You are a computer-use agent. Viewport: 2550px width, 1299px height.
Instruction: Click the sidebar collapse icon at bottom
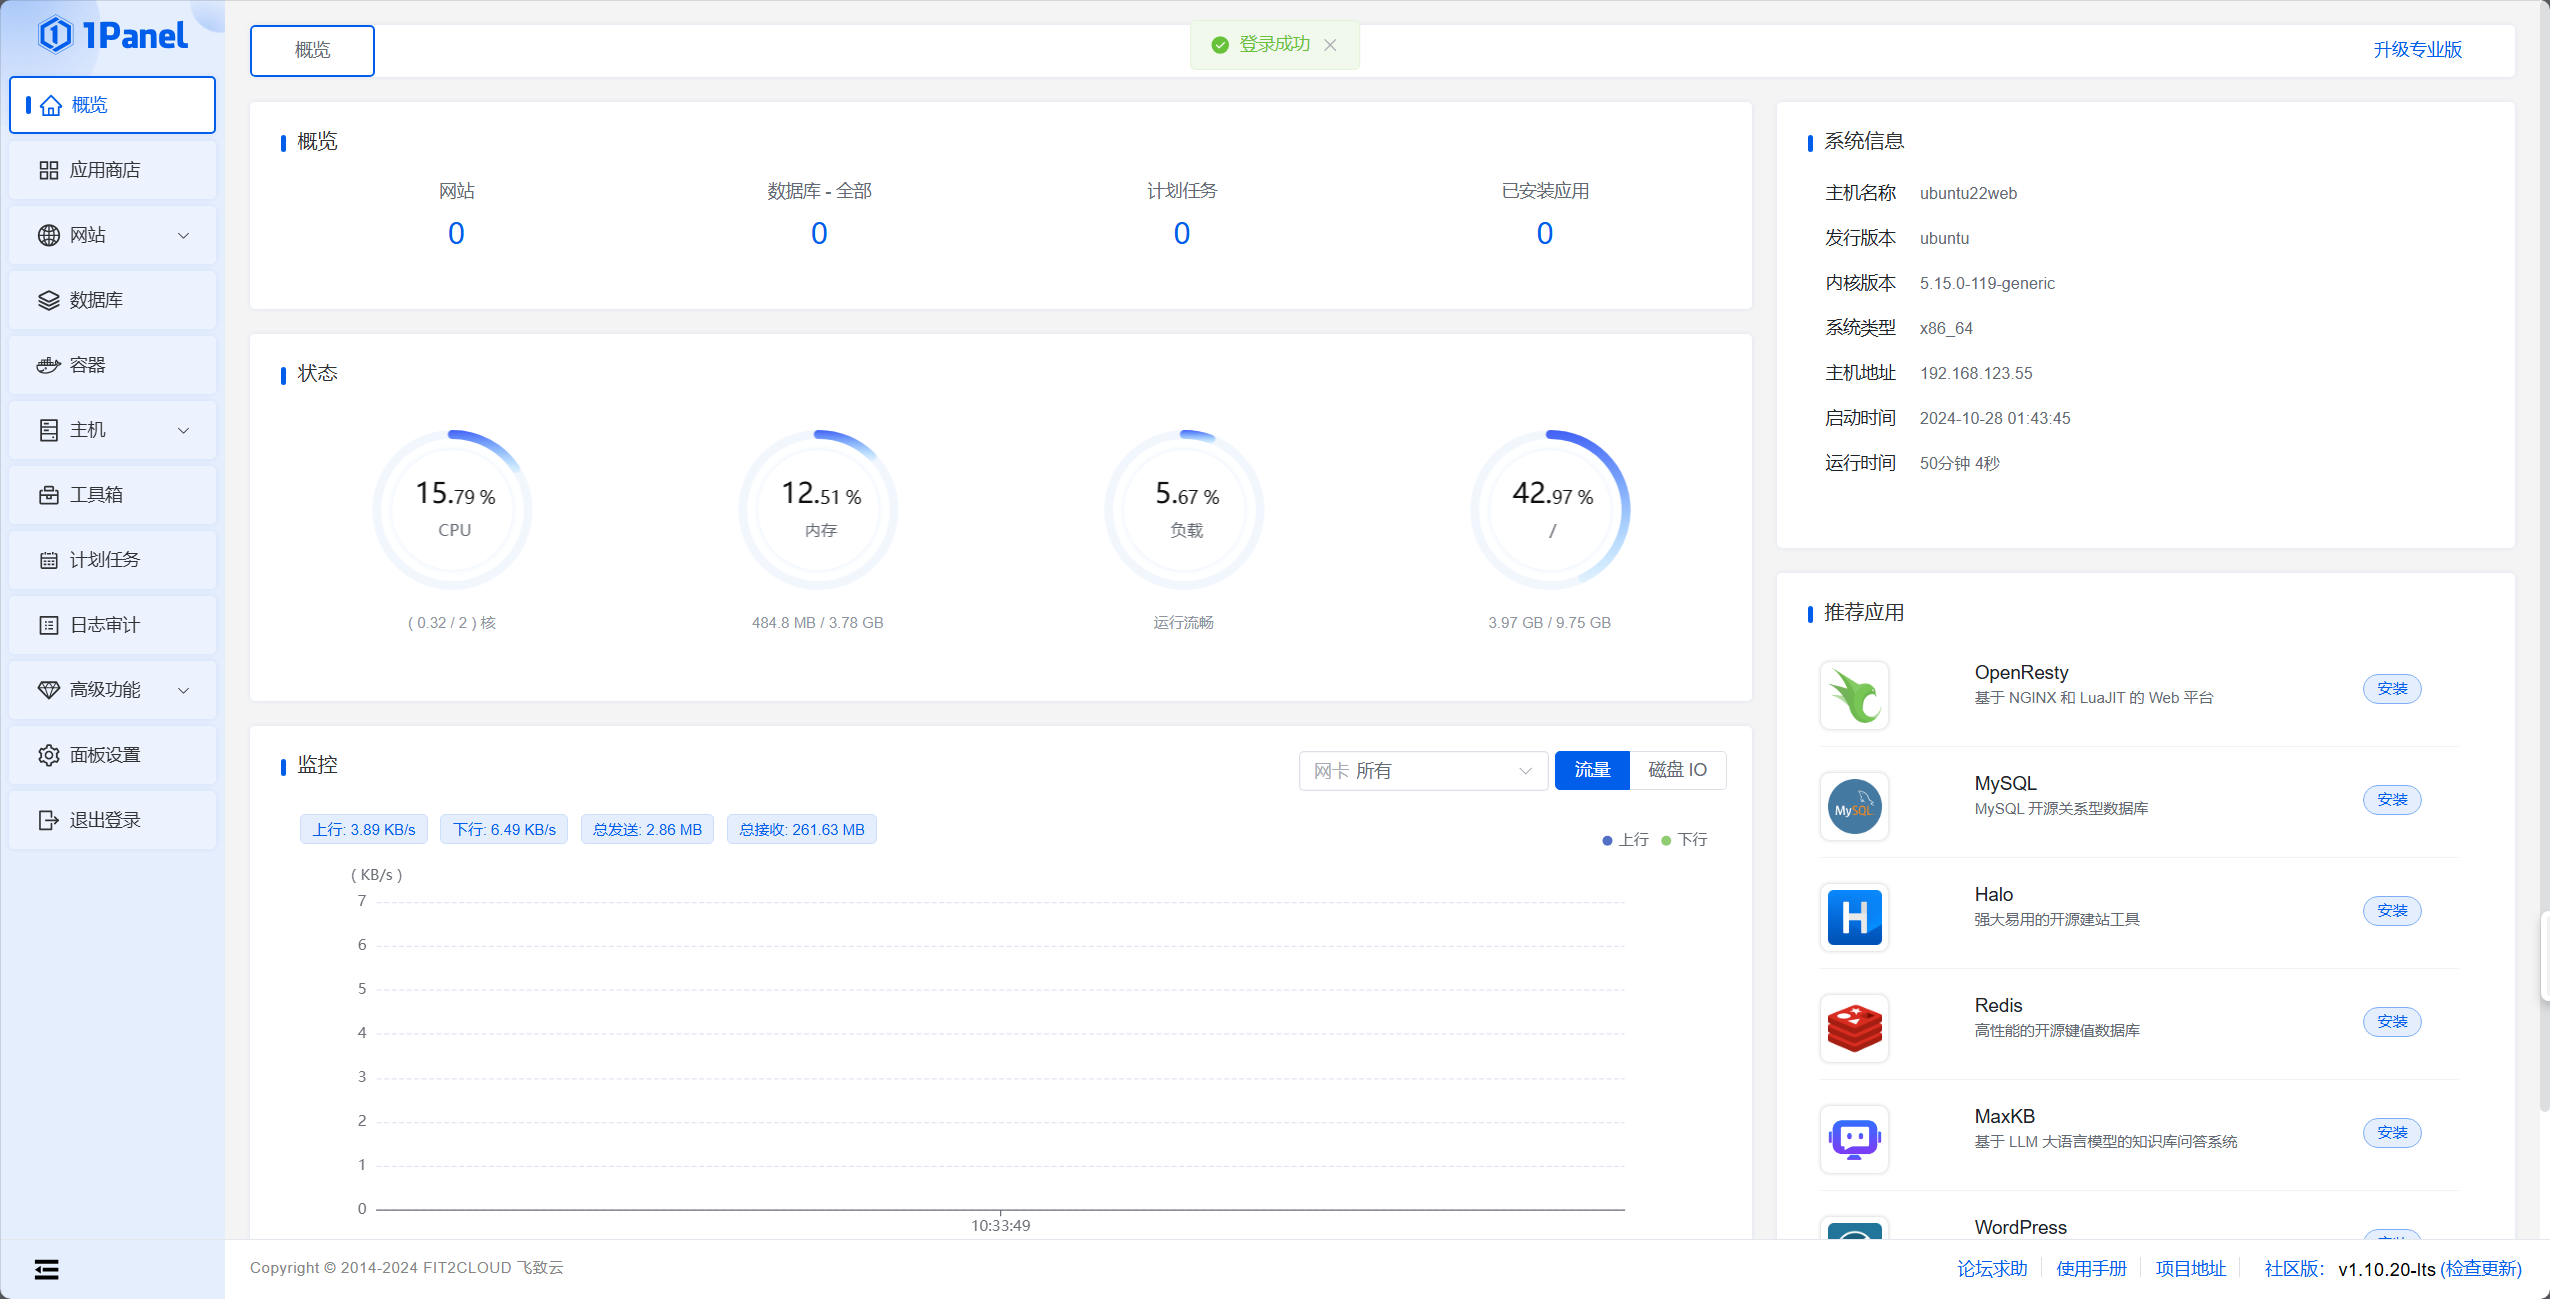(46, 1269)
